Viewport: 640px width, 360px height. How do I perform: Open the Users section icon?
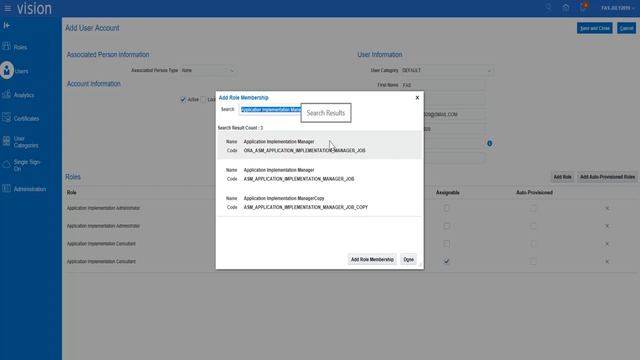tap(7, 70)
